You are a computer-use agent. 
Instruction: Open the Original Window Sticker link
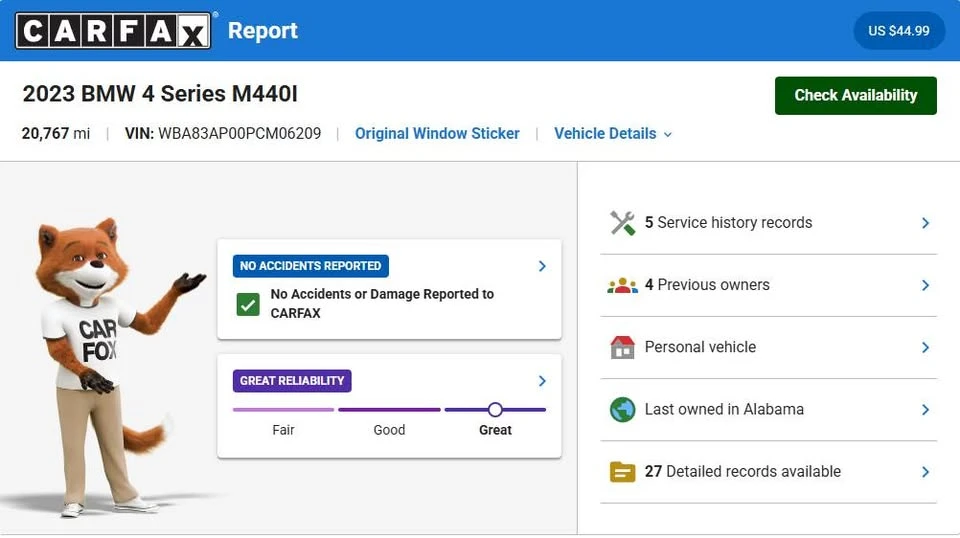point(437,133)
